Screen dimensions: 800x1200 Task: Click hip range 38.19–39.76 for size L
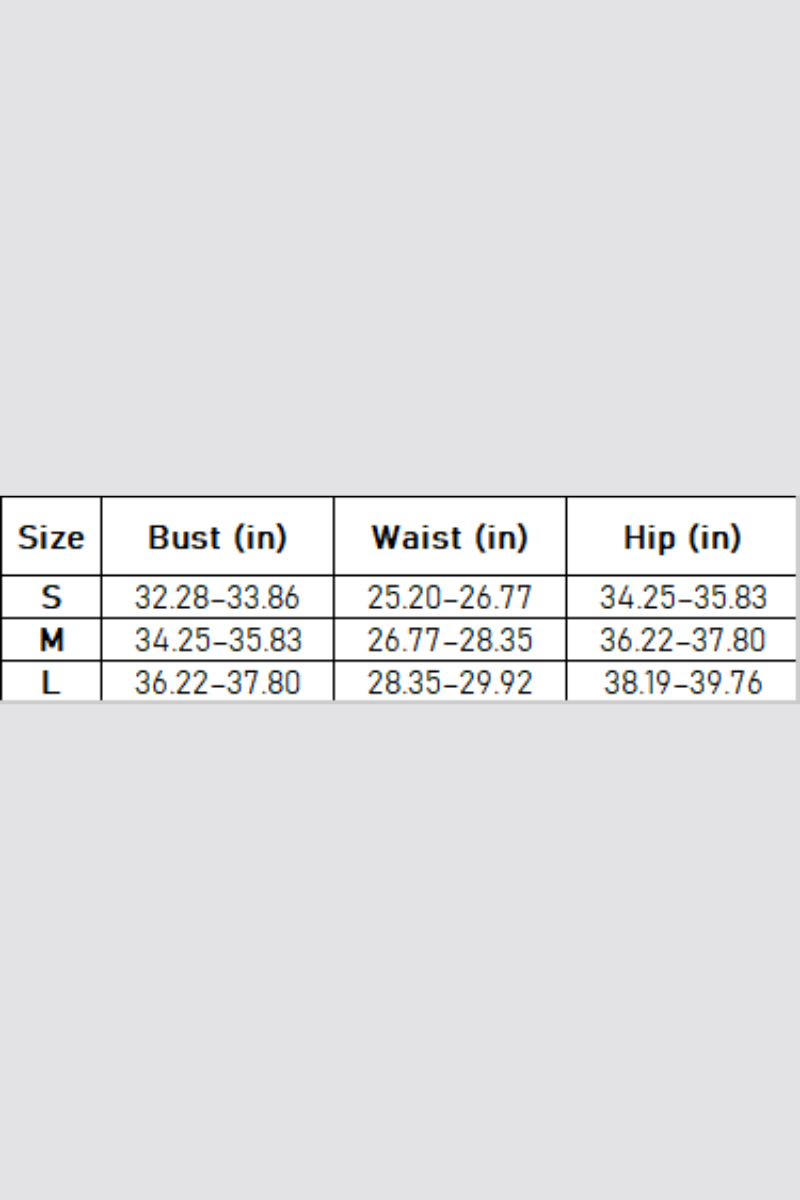(x=682, y=683)
